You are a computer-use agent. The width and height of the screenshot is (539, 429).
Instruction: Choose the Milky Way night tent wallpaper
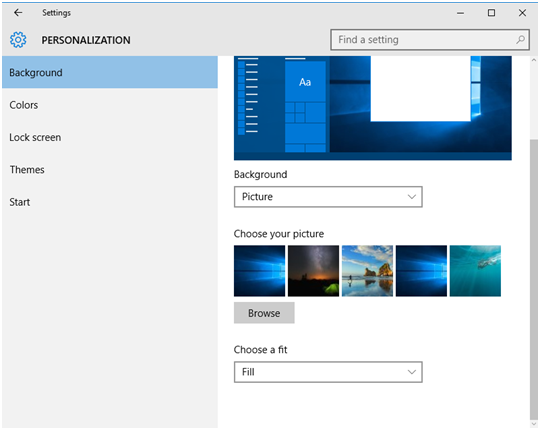click(x=314, y=271)
